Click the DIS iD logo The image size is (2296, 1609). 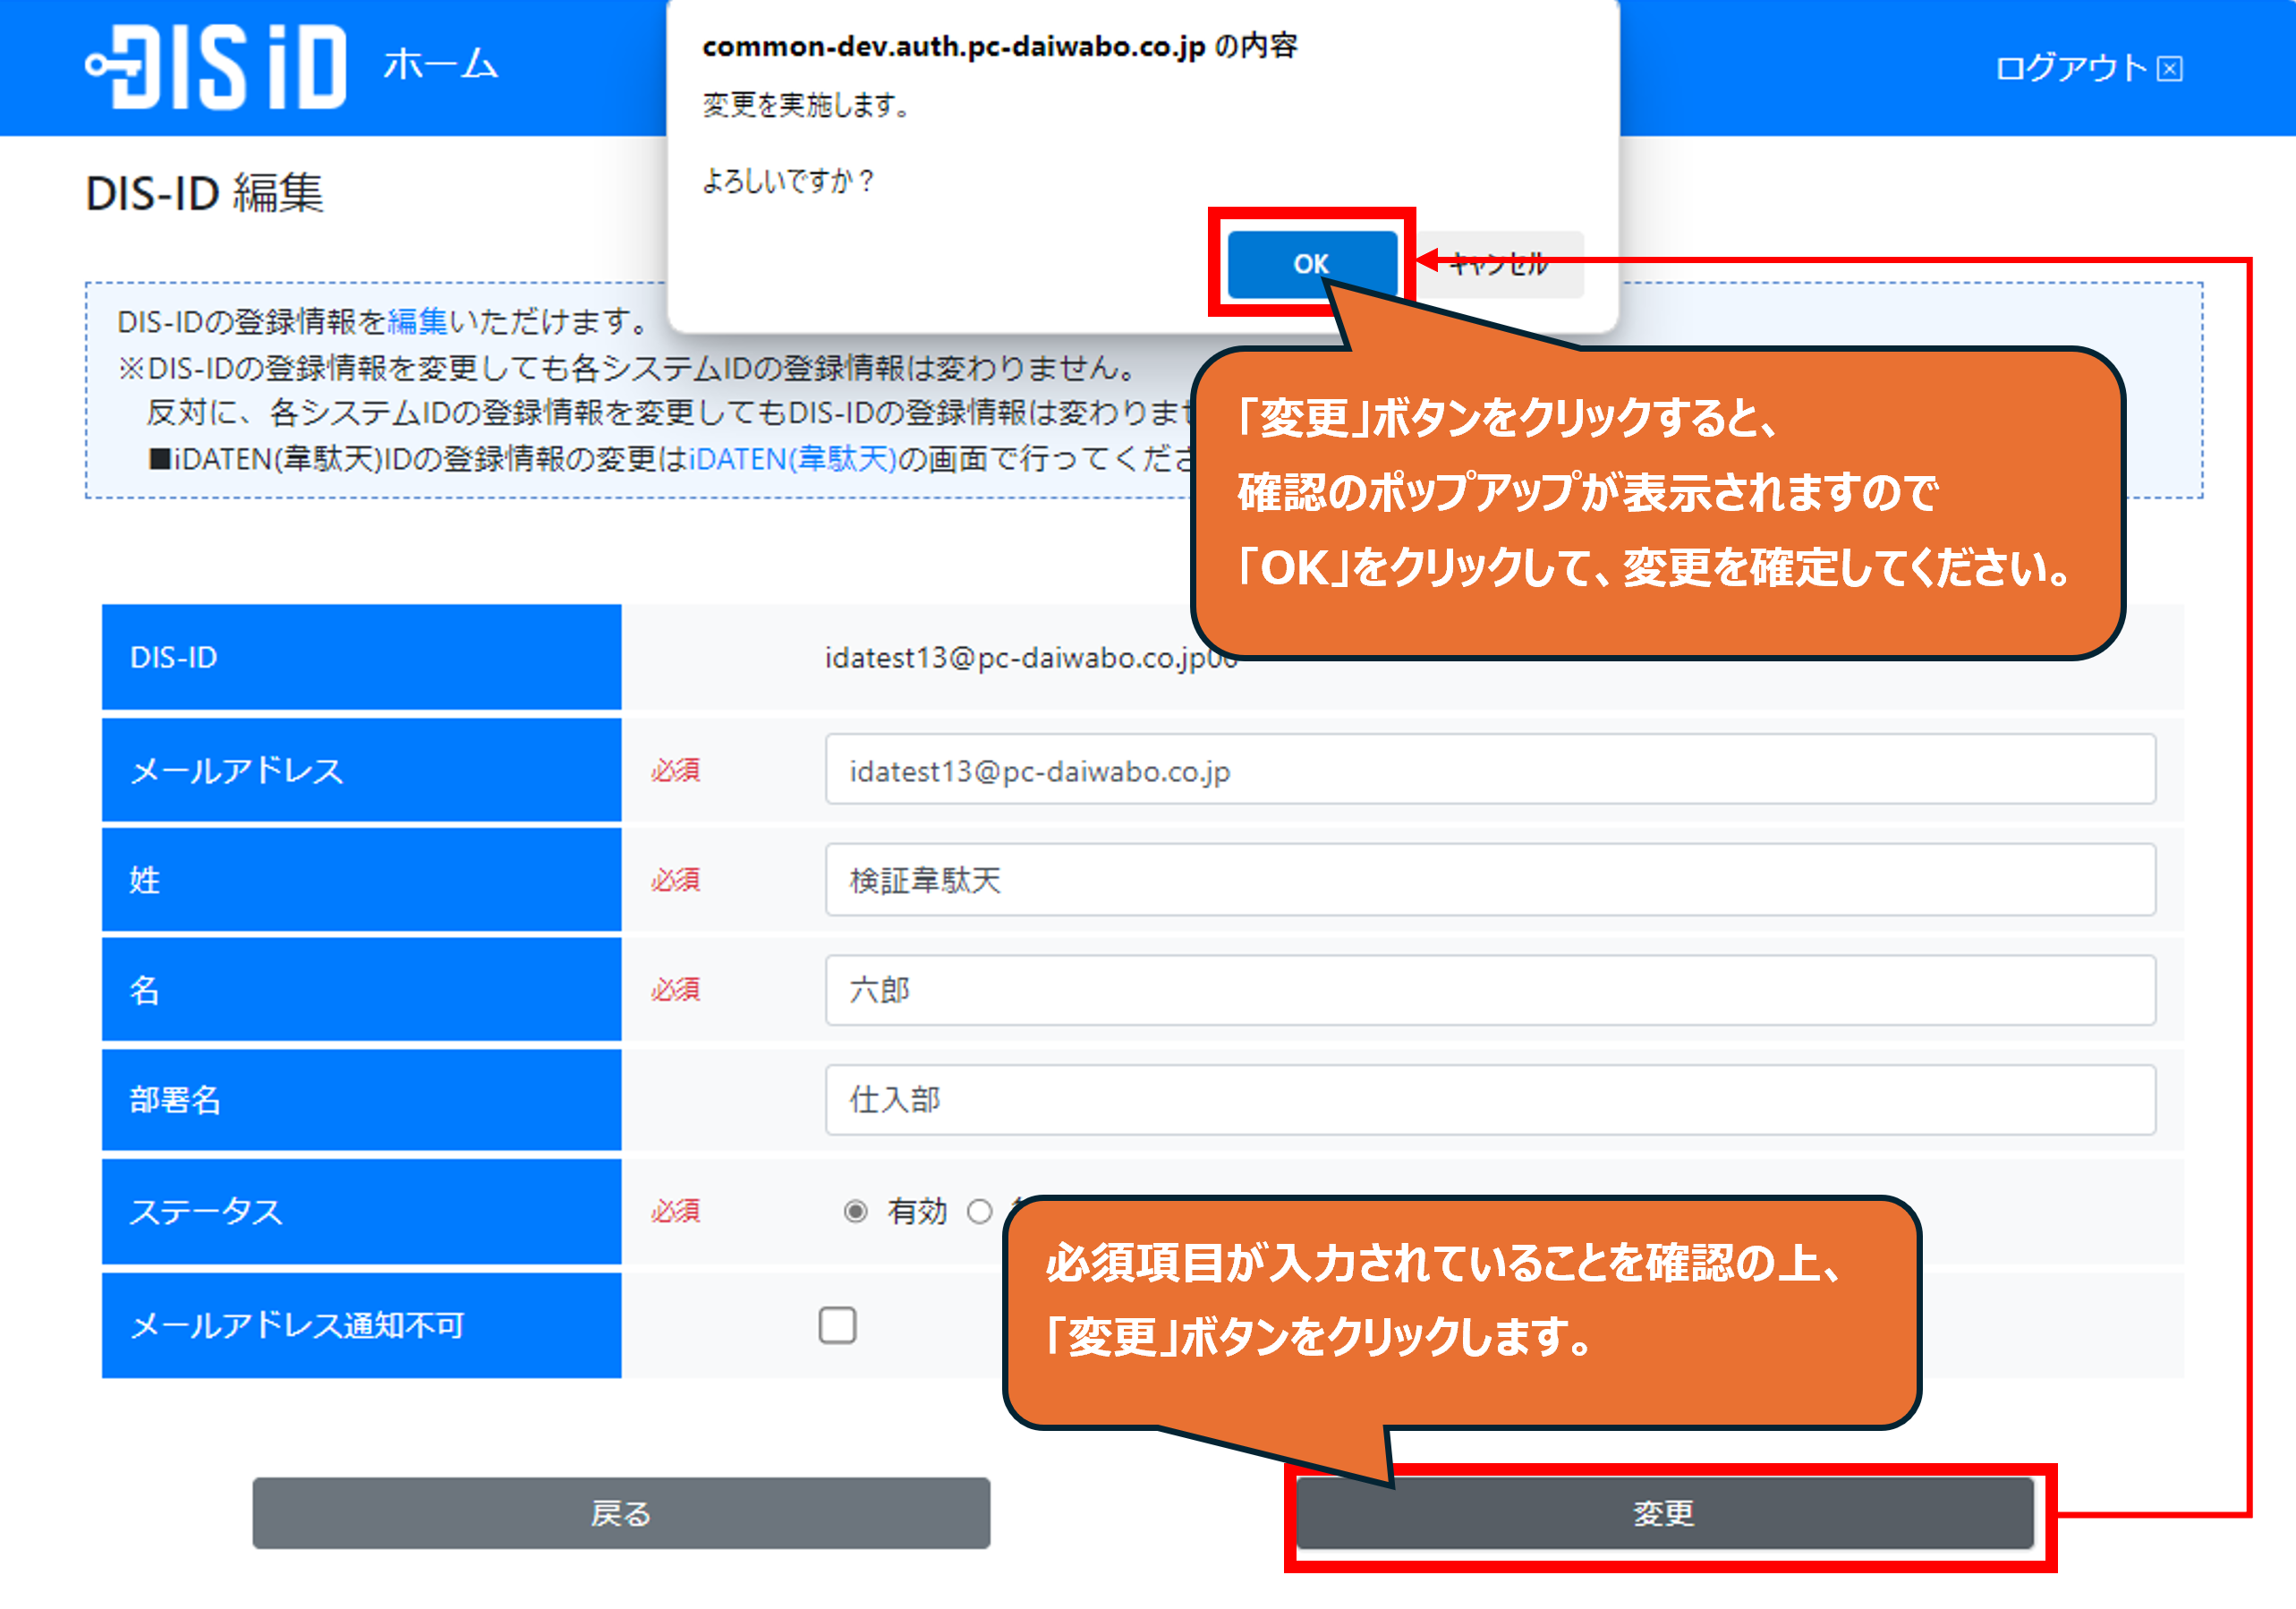tap(216, 67)
